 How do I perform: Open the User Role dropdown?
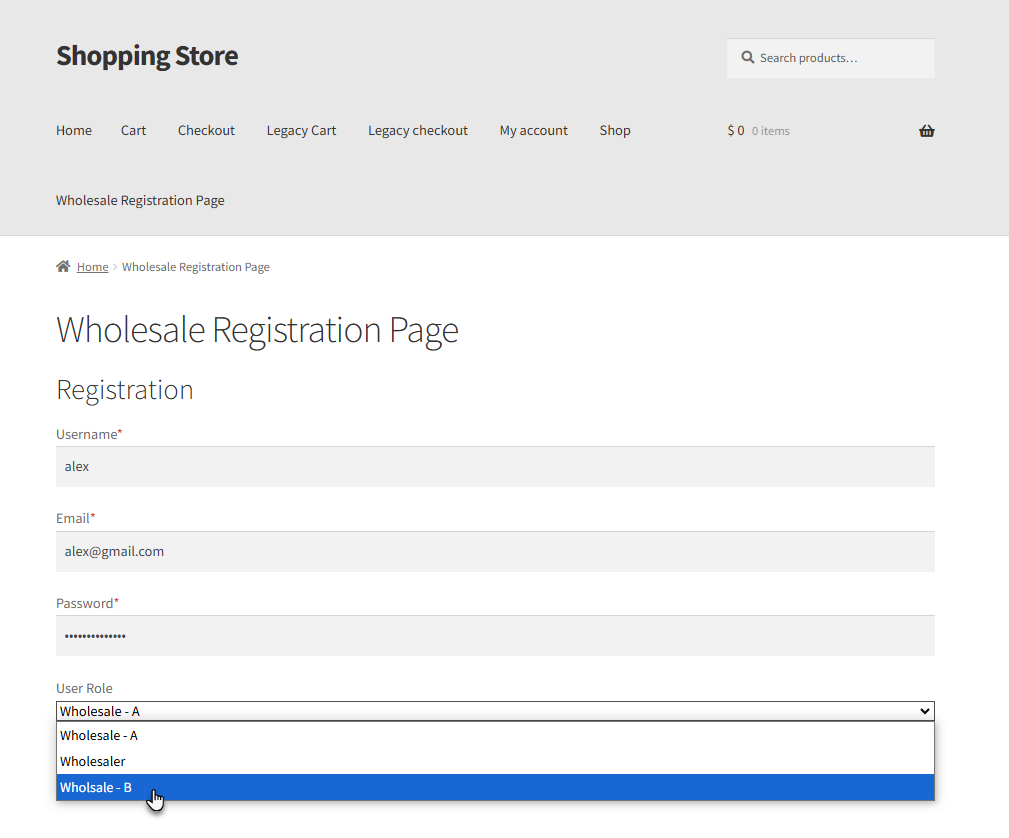(495, 710)
